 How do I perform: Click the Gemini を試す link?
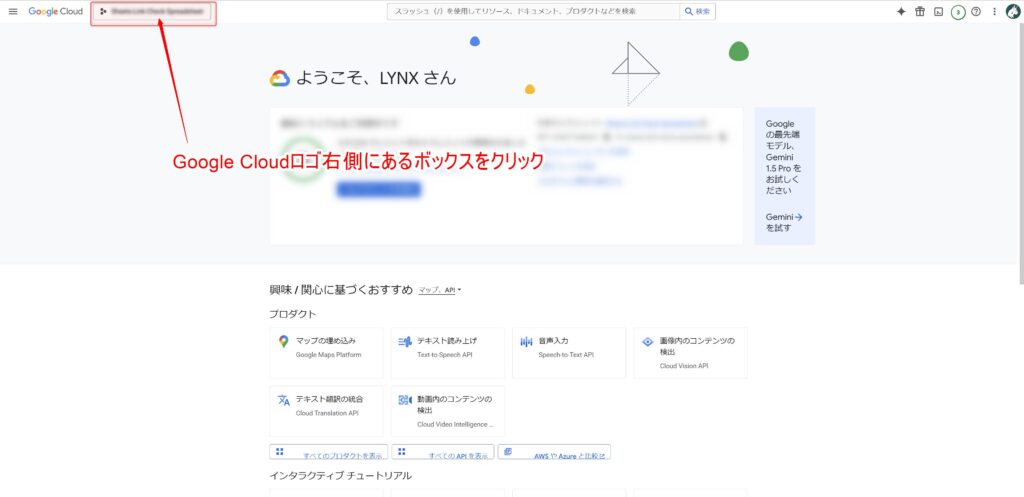point(784,222)
